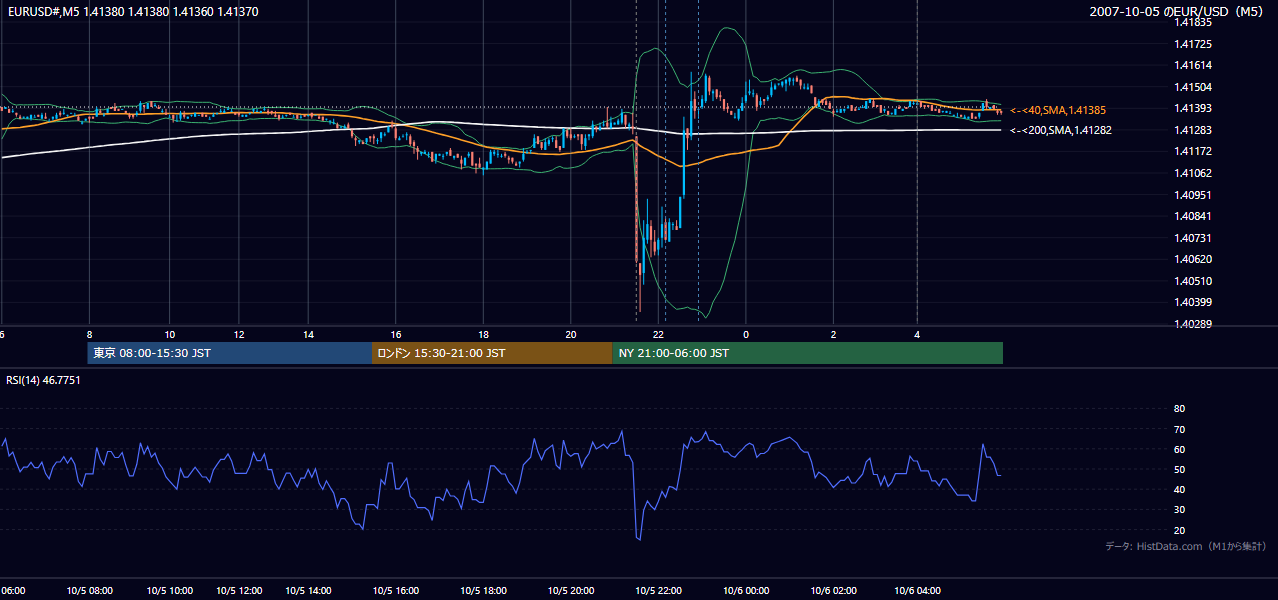
Task: Click the 10/5 20:00 bottom time label
Action: tap(571, 590)
